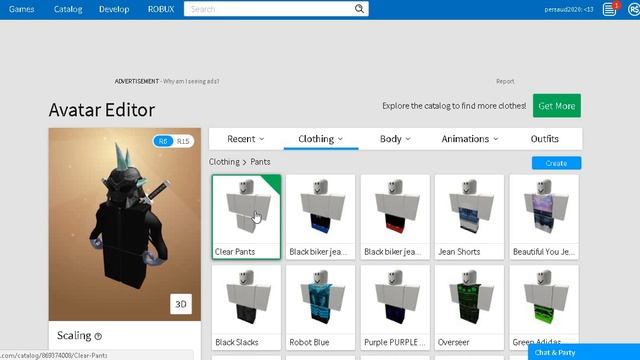
Task: Click the Jean Shorts item name
Action: (459, 252)
